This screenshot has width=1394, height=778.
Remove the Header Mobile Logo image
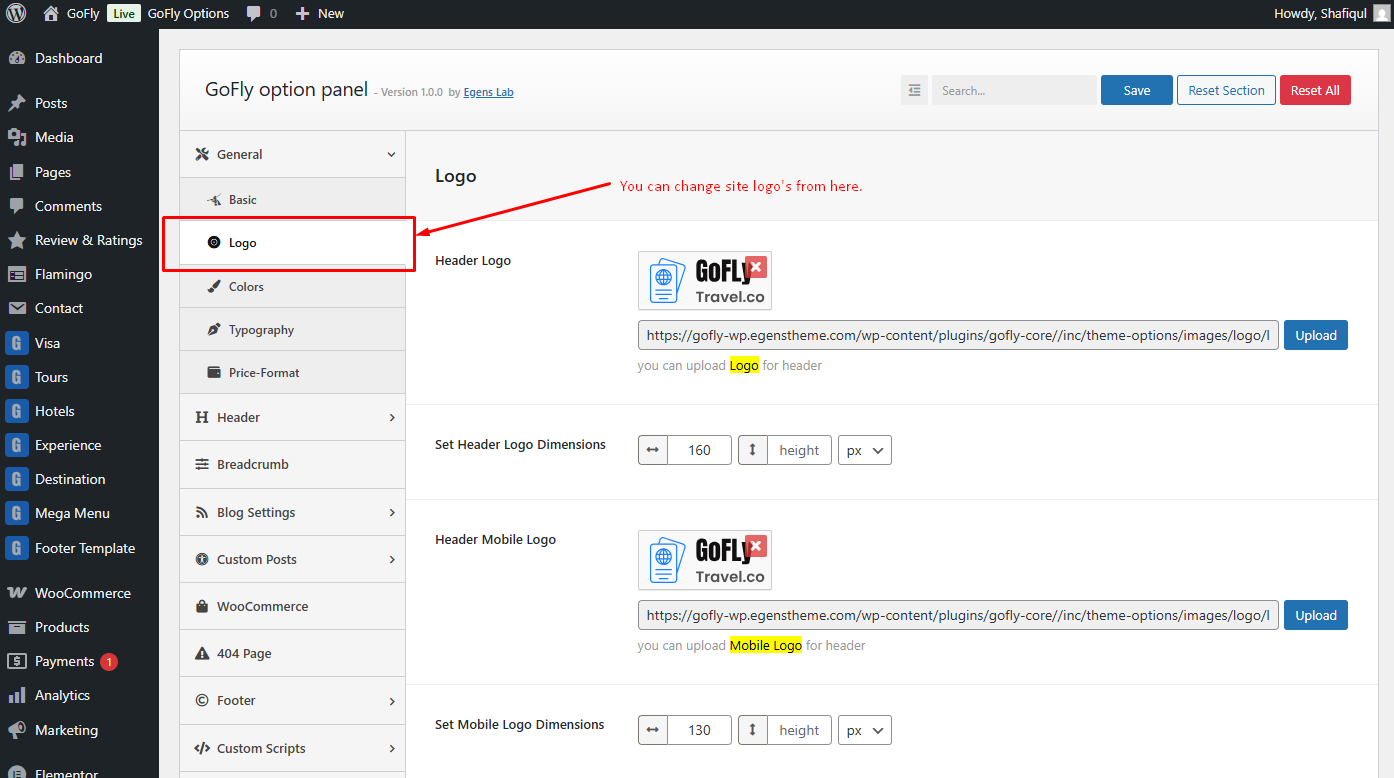[756, 546]
